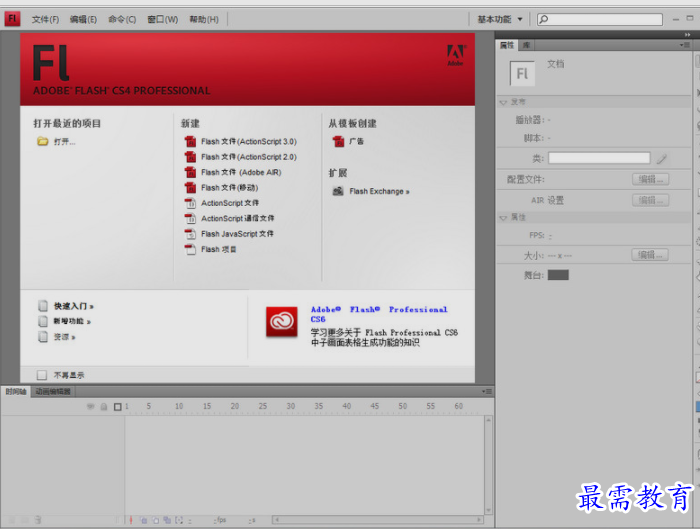
Task: Click the 打开... folder icon
Action: [x=43, y=142]
